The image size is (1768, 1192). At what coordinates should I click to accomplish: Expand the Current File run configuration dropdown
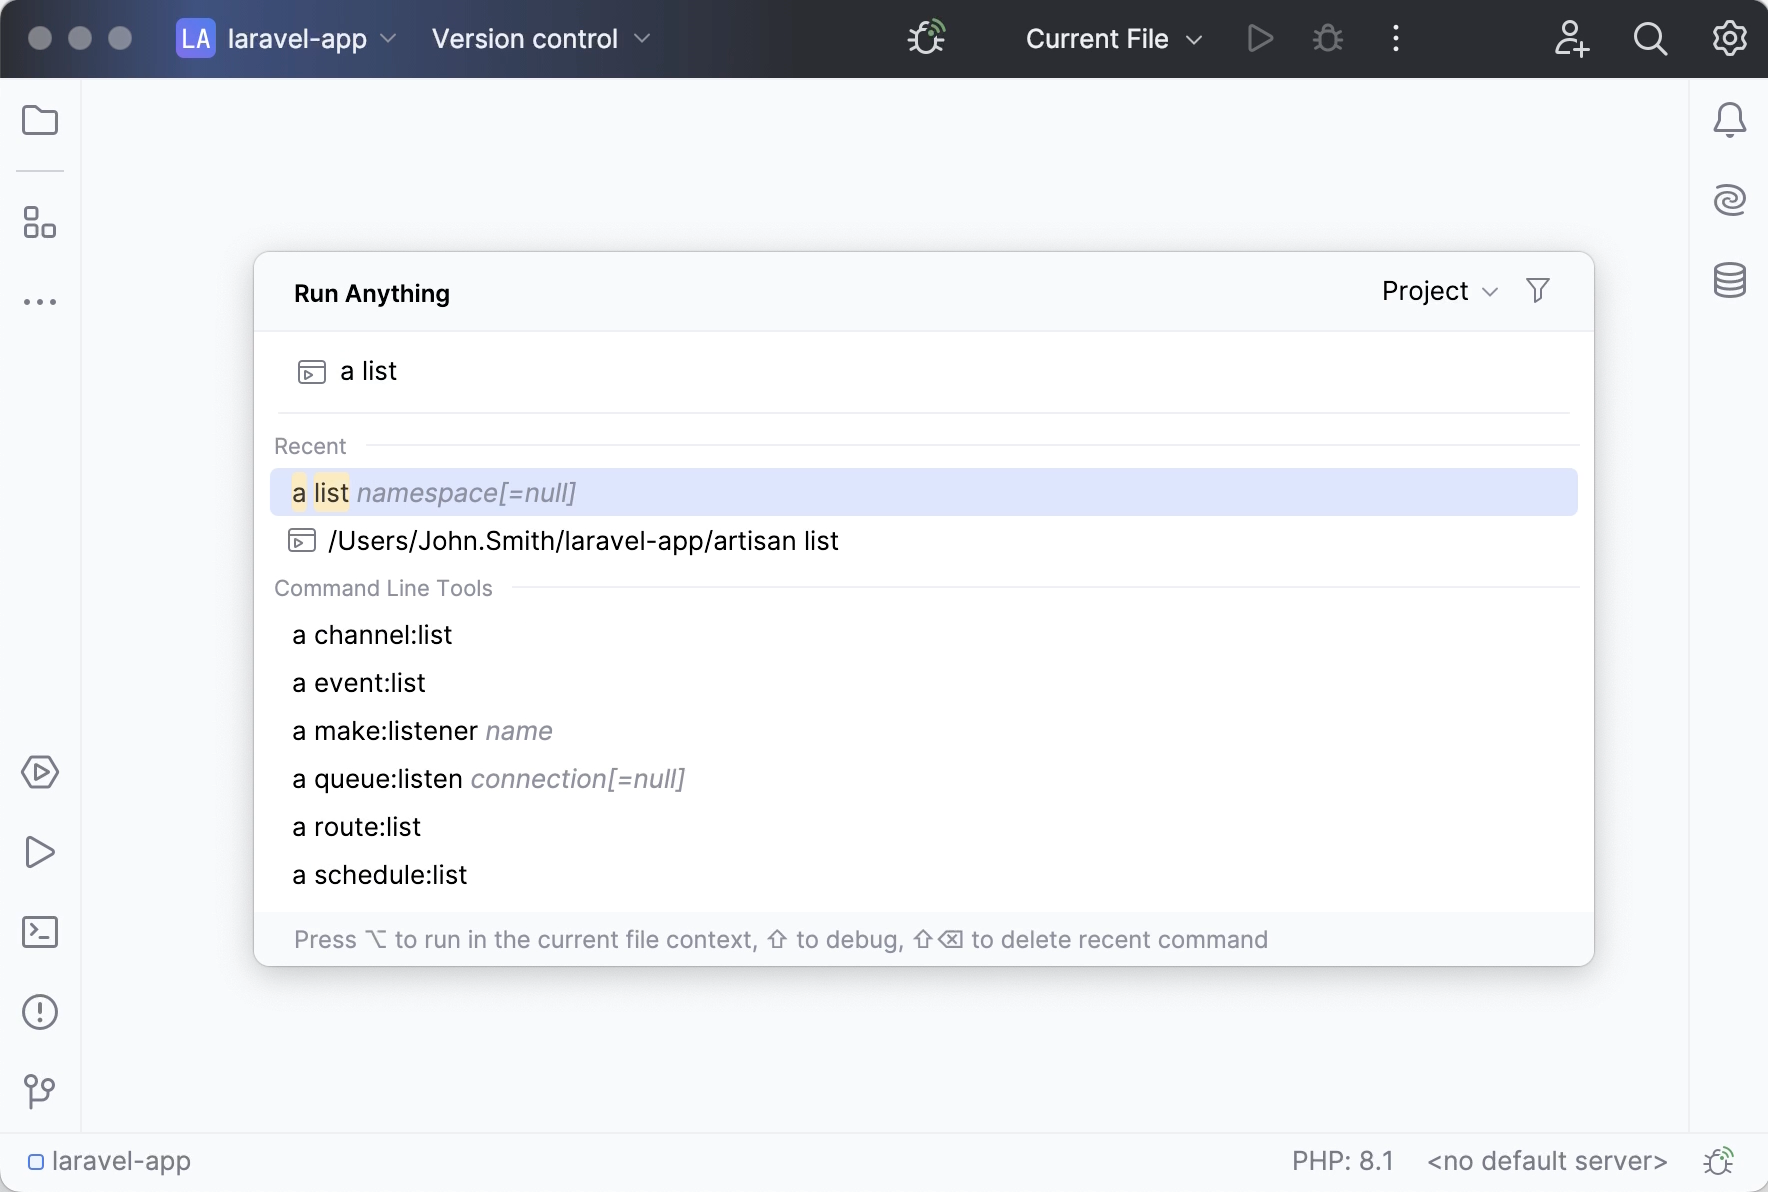pos(1113,39)
